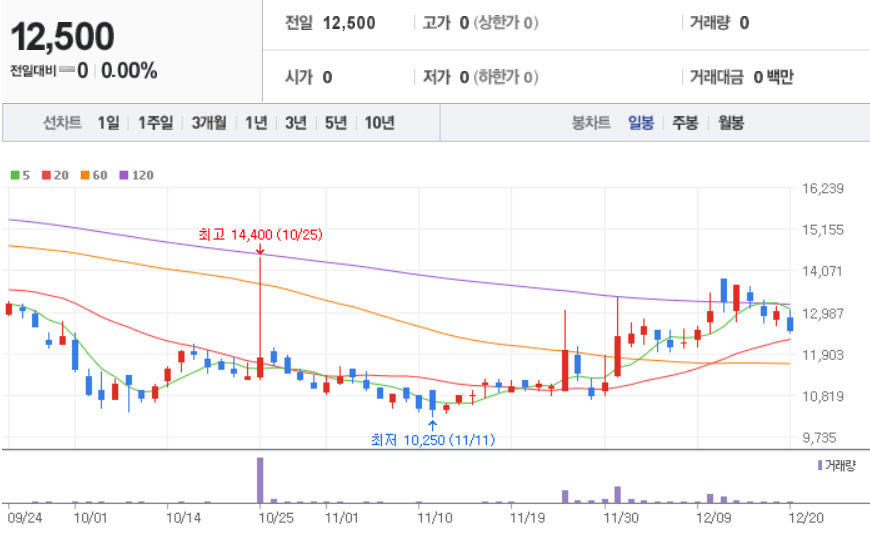
Task: Click the green 5-day moving average swatch
Action: tap(15, 175)
